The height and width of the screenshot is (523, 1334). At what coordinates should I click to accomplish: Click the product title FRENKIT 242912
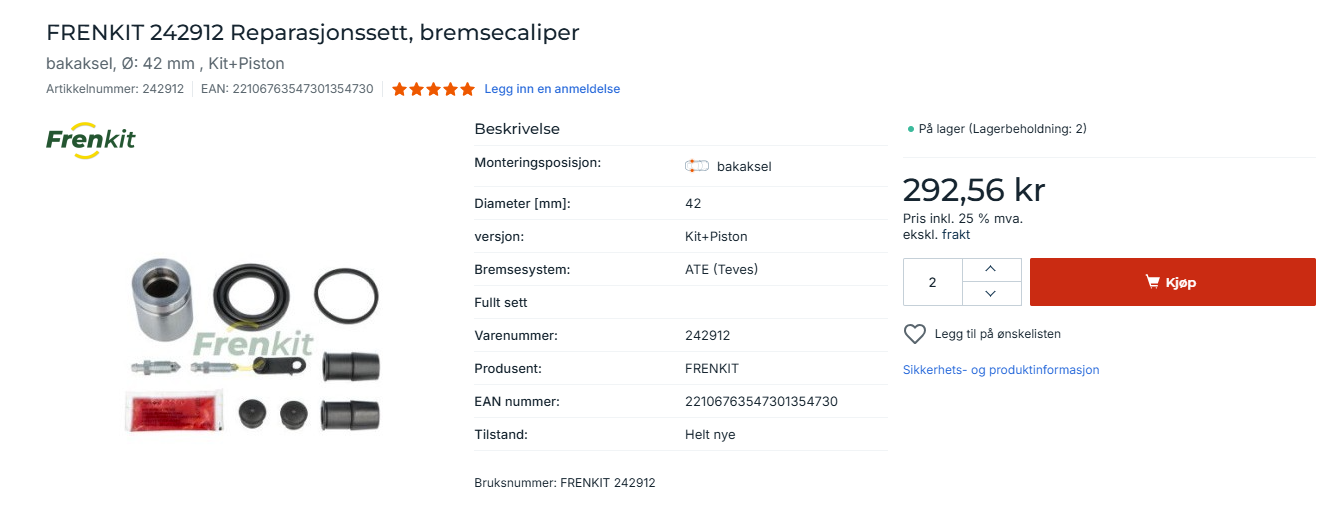pyautogui.click(x=313, y=33)
